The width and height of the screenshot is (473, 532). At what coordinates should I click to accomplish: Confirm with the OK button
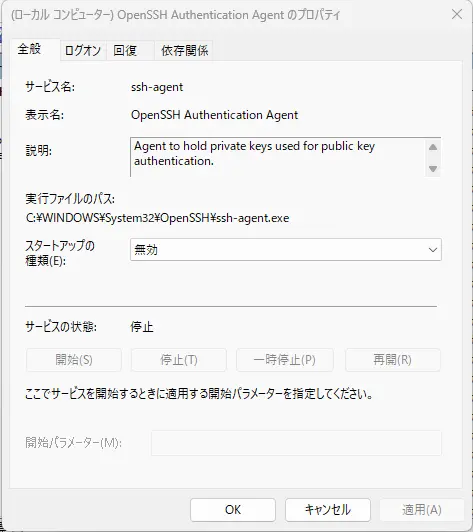(233, 510)
